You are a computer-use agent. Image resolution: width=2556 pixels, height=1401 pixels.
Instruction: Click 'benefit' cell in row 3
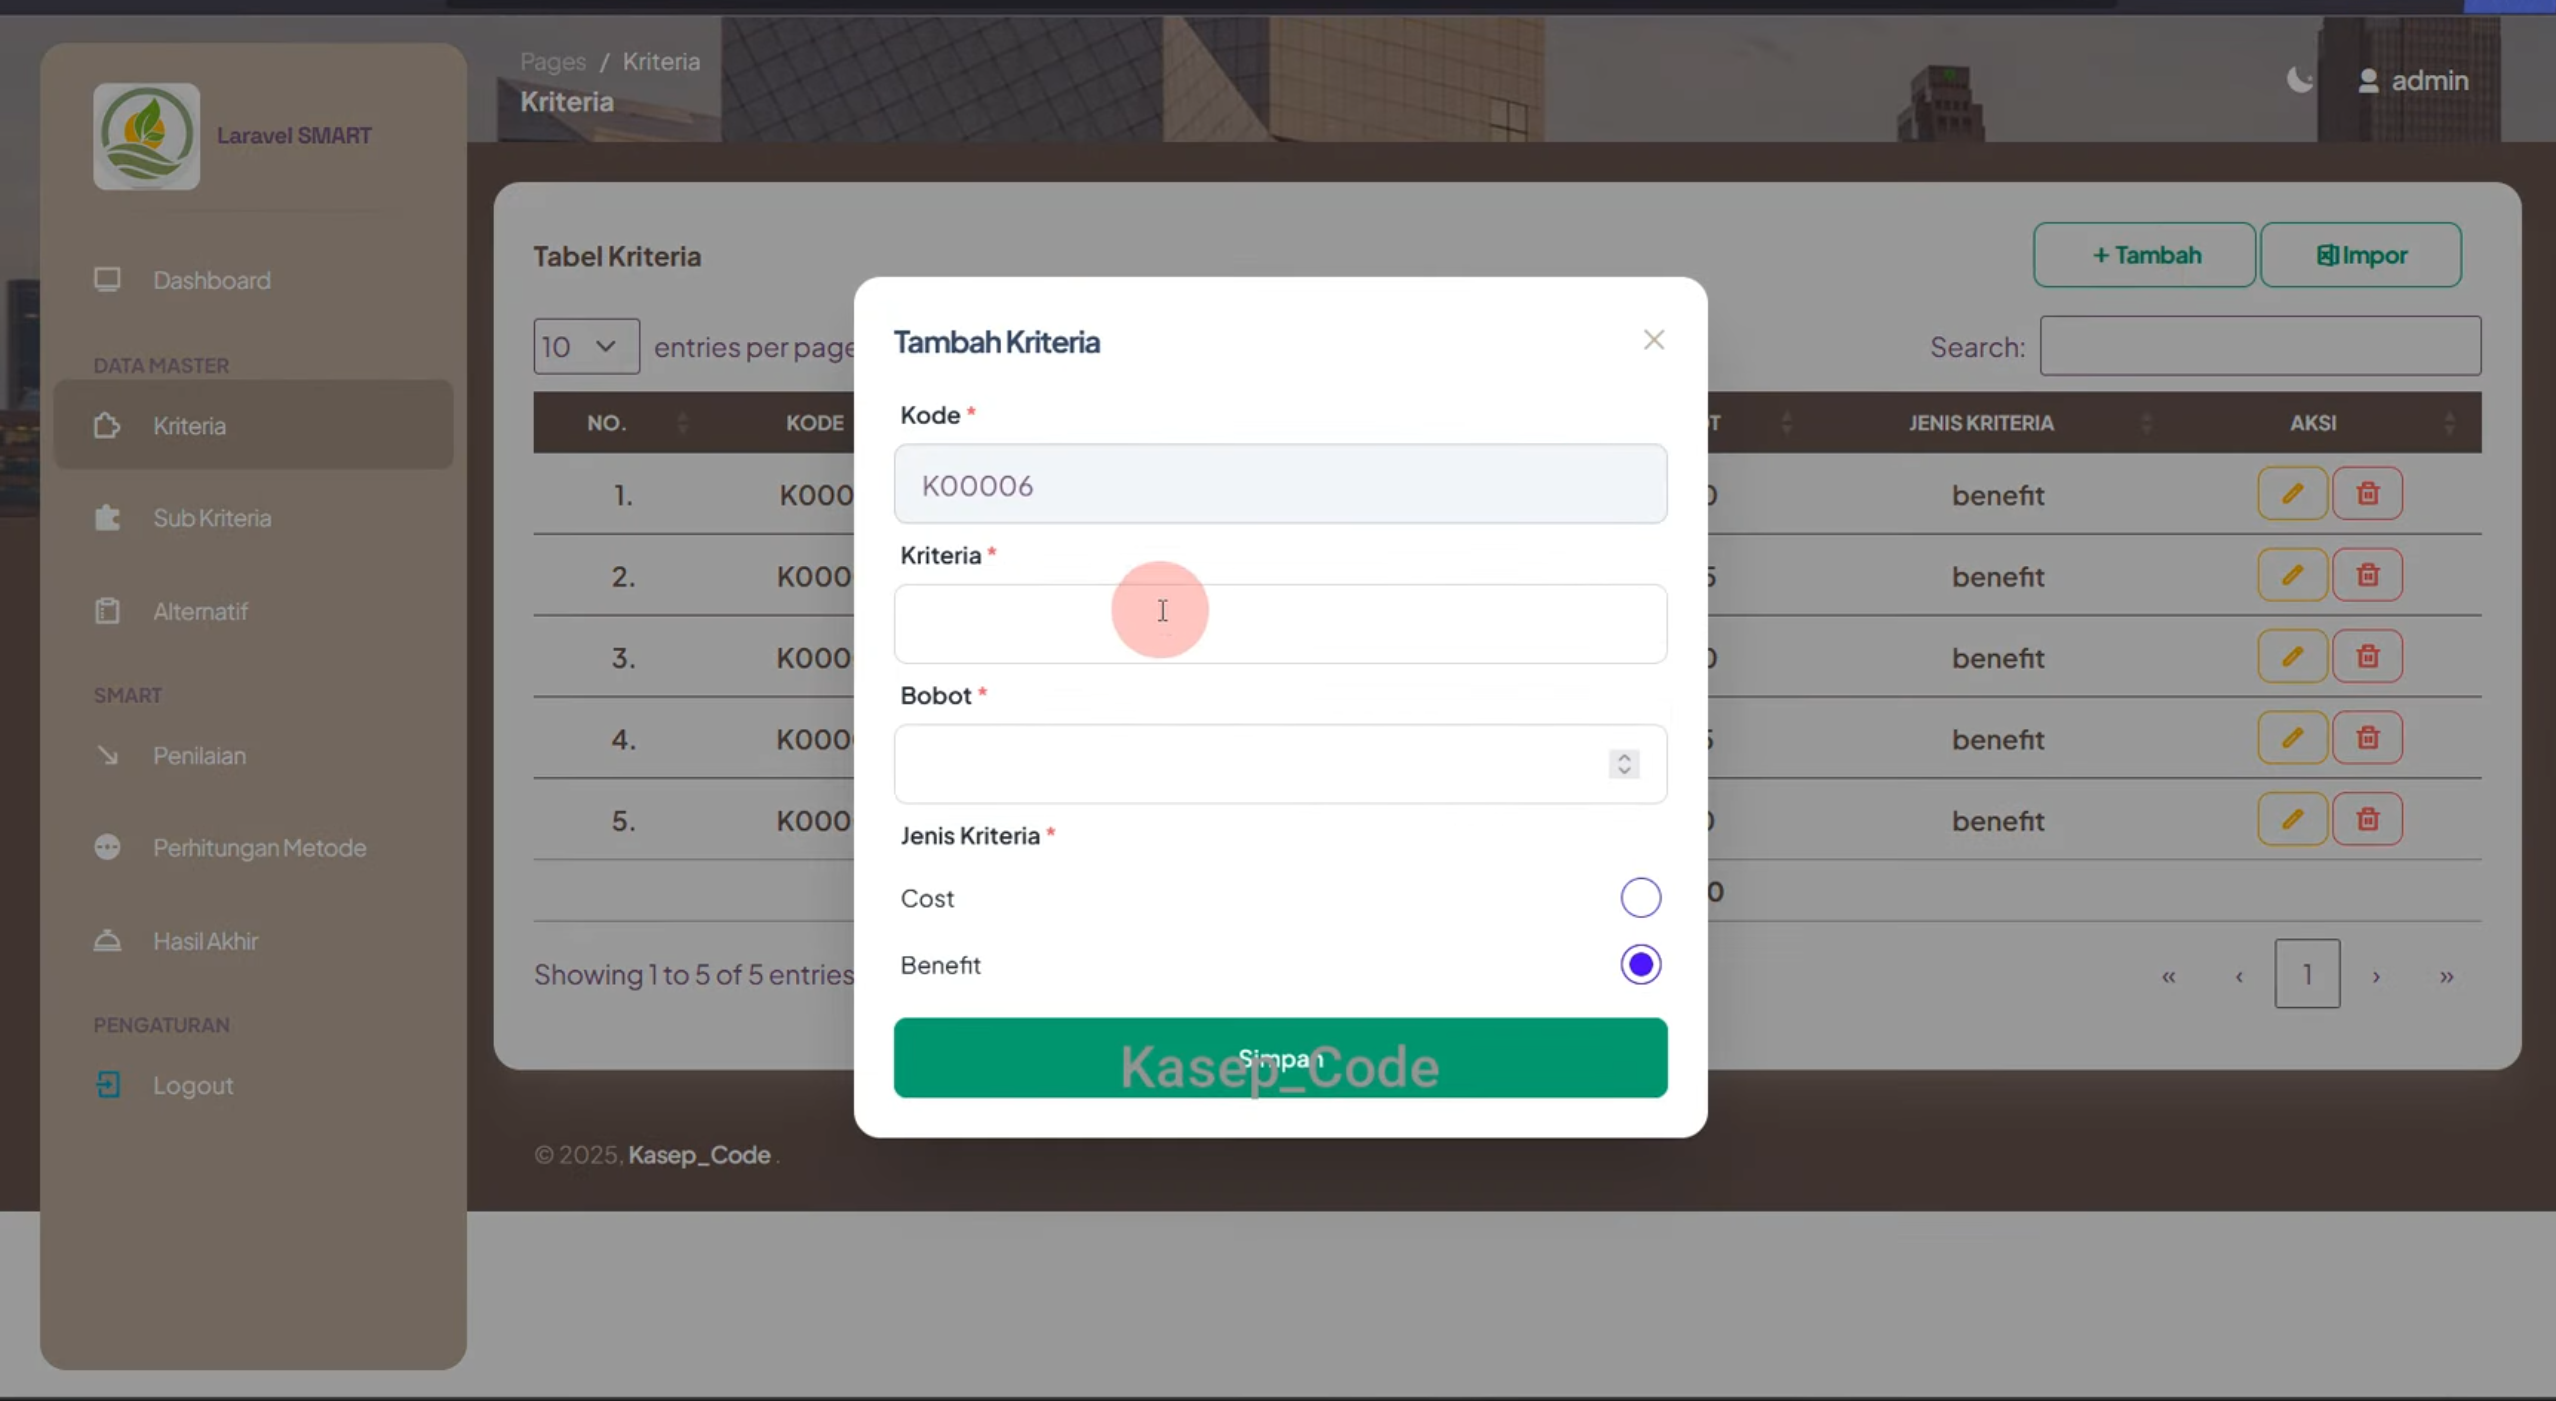pos(1998,658)
